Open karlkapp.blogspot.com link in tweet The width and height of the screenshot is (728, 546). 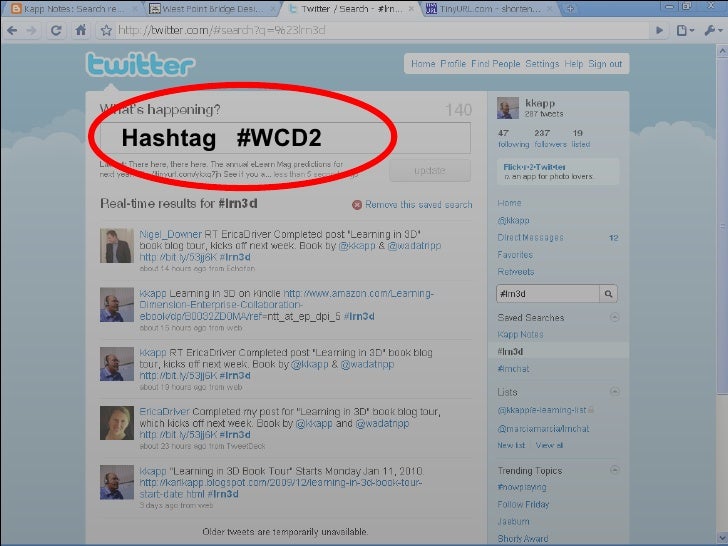pos(280,488)
